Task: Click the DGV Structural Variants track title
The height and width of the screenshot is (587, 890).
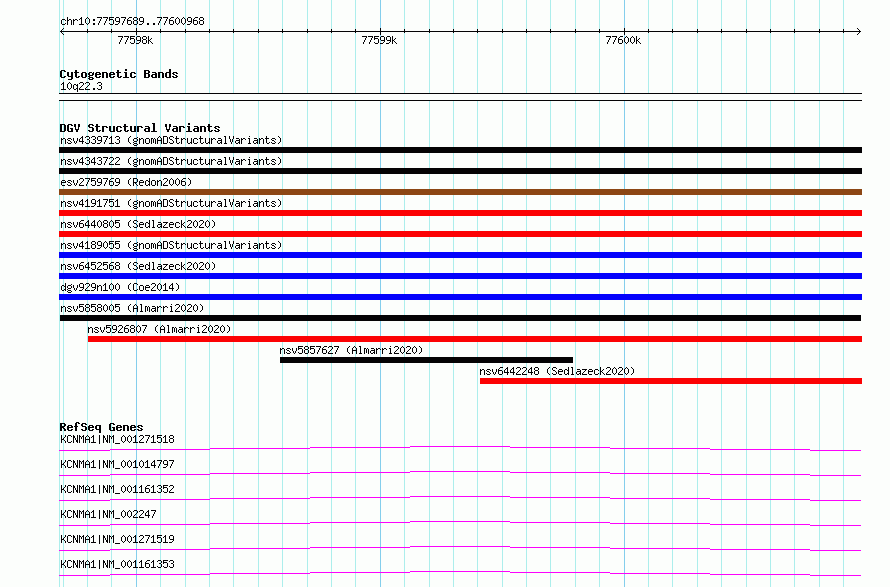Action: pos(140,128)
